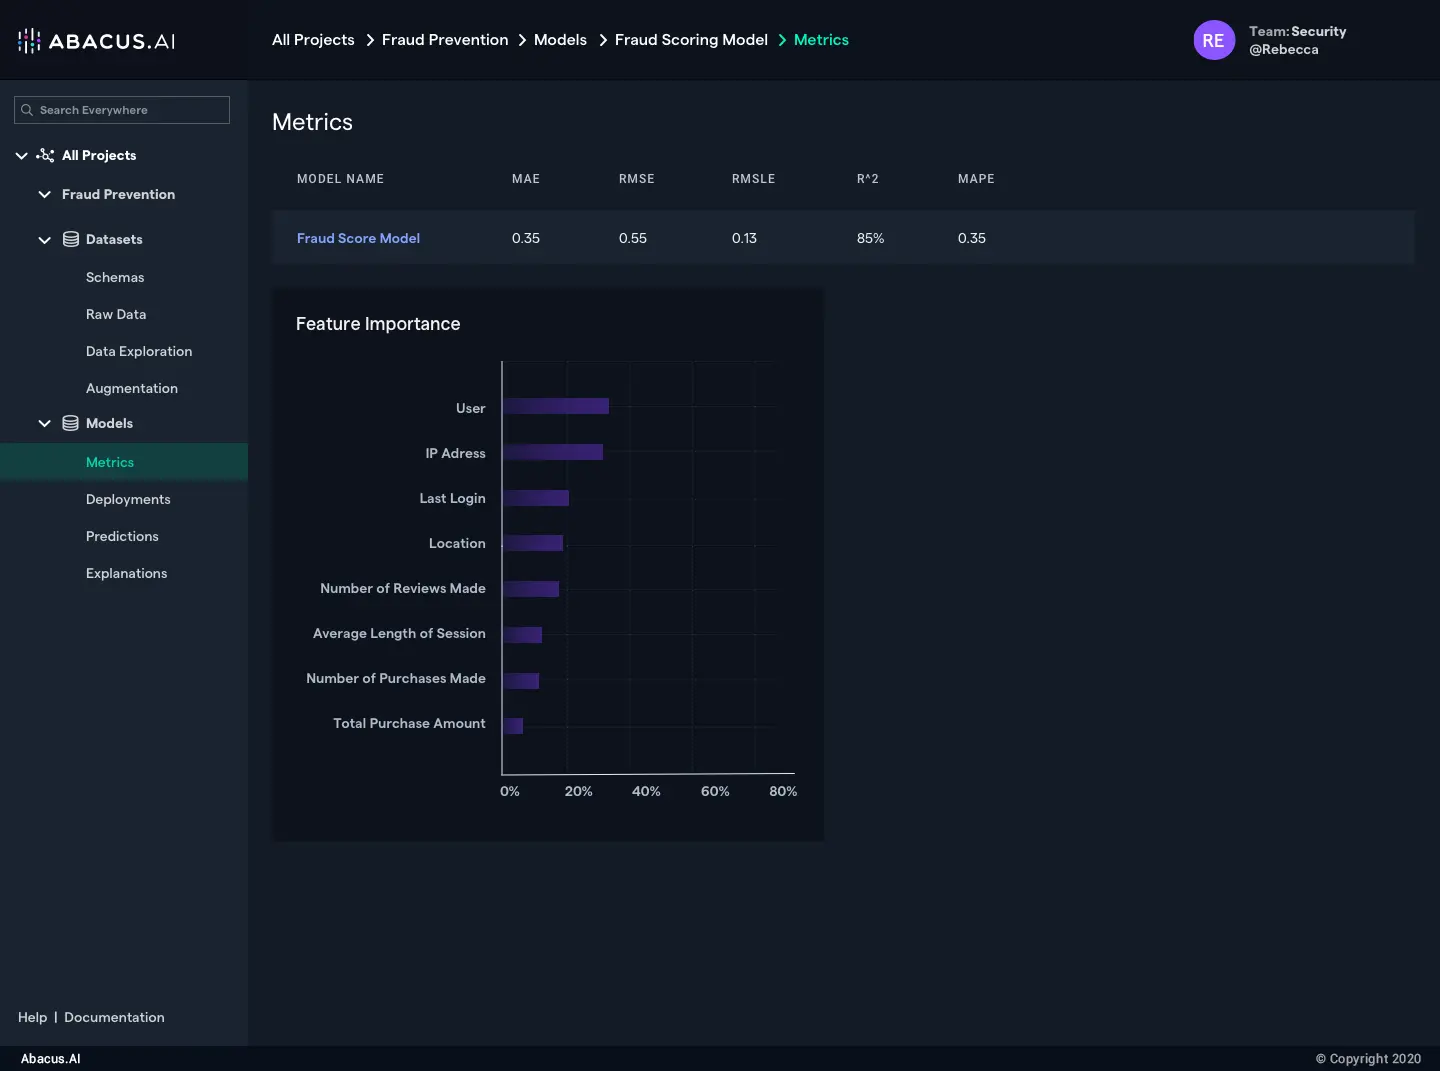Collapse the Fraud Prevention folder
The image size is (1440, 1071).
tap(44, 194)
